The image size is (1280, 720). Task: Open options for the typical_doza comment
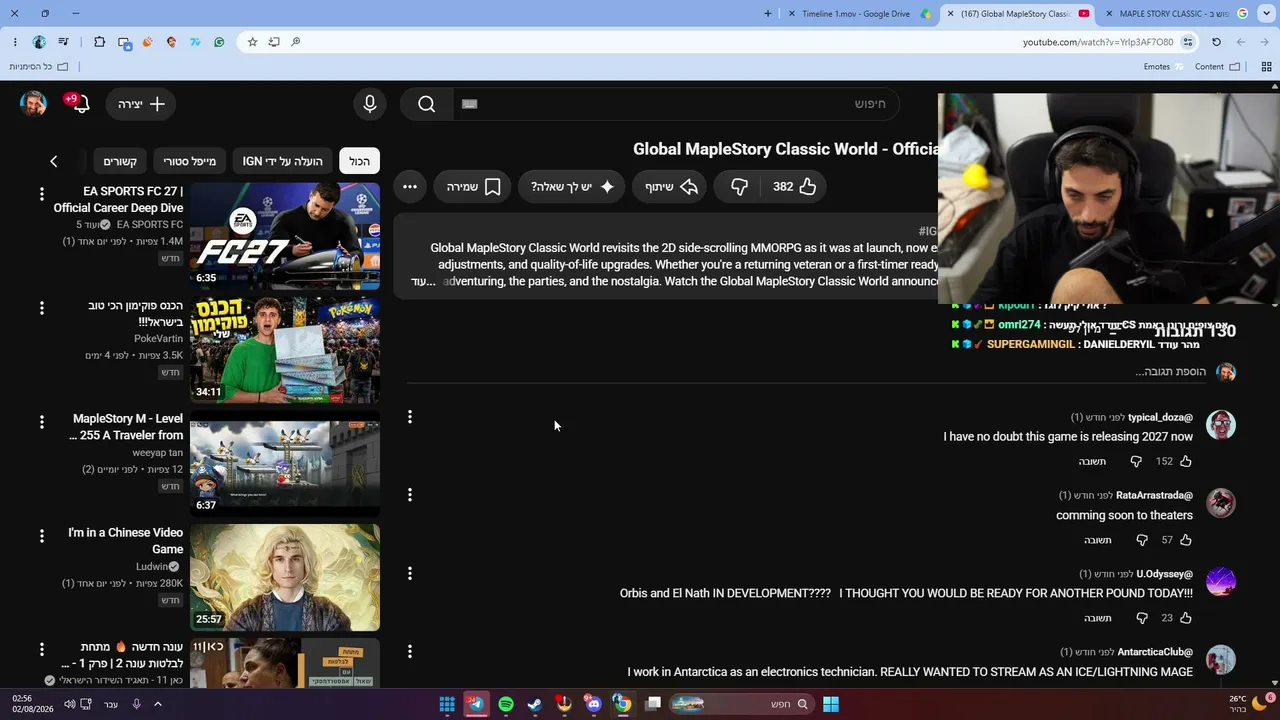(410, 417)
